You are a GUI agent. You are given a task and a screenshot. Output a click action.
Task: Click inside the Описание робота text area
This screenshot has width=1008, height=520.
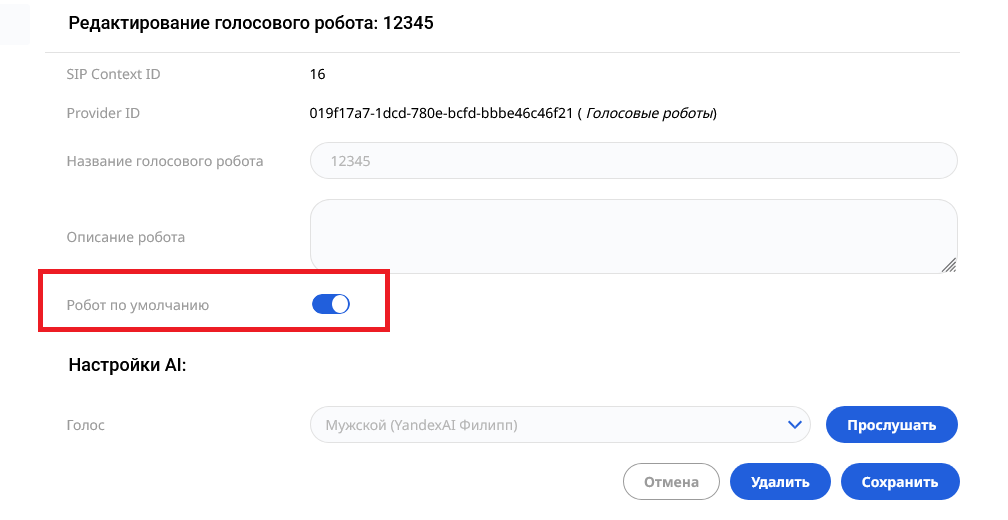[634, 237]
